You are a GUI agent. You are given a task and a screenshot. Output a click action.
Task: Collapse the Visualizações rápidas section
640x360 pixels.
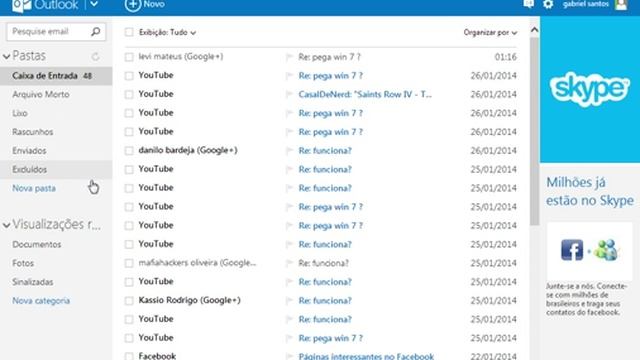7,225
